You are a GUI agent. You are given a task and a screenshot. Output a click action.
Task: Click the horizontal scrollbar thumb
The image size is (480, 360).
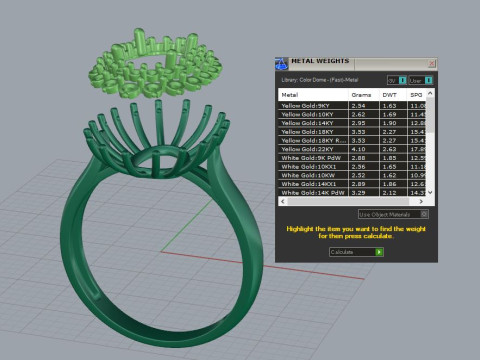pyautogui.click(x=348, y=201)
